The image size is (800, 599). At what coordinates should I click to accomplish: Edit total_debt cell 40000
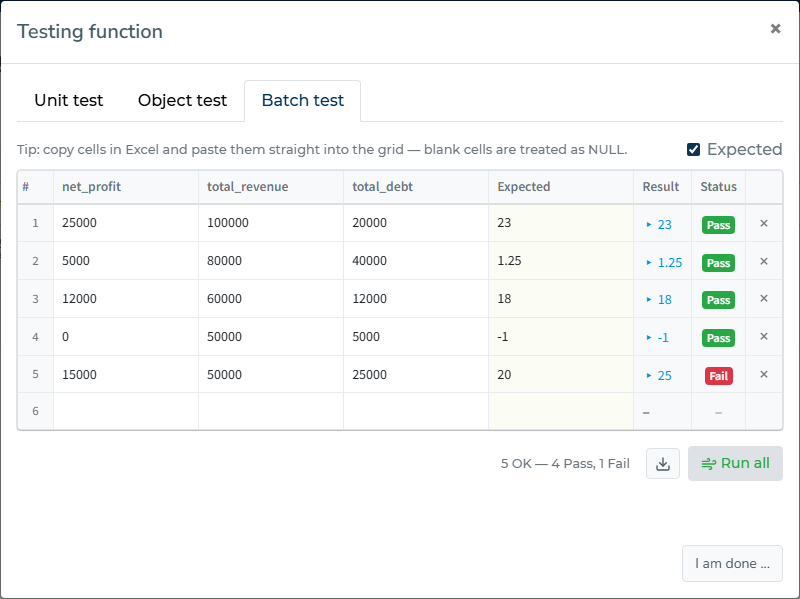[416, 261]
